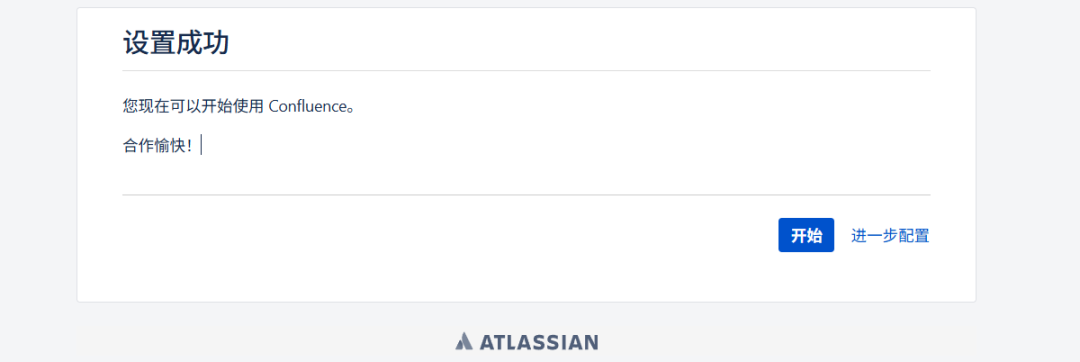
Task: Click empty white space below 合作愉快 text
Action: click(344, 175)
